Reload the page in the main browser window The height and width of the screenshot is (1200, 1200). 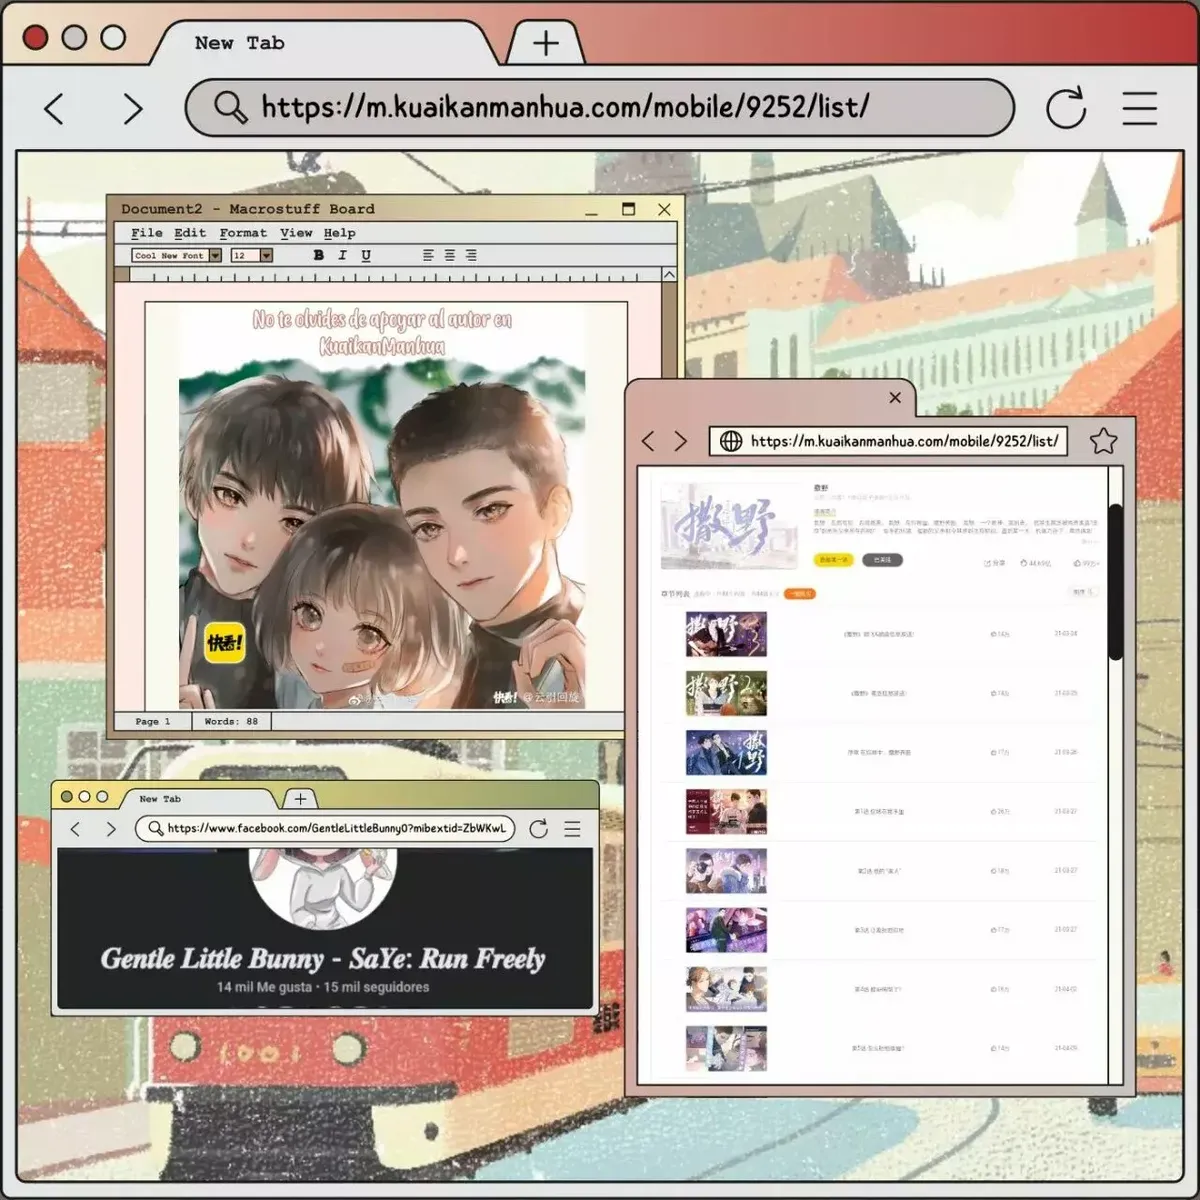pyautogui.click(x=1066, y=108)
